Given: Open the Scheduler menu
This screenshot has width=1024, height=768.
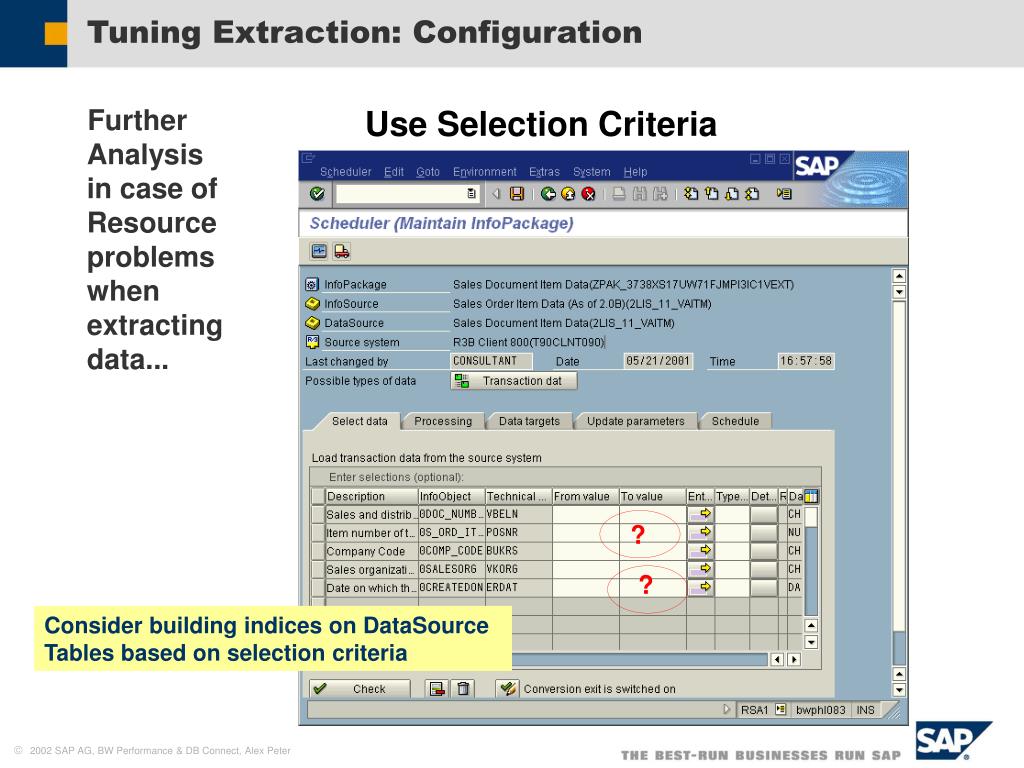Looking at the screenshot, I should 345,172.
